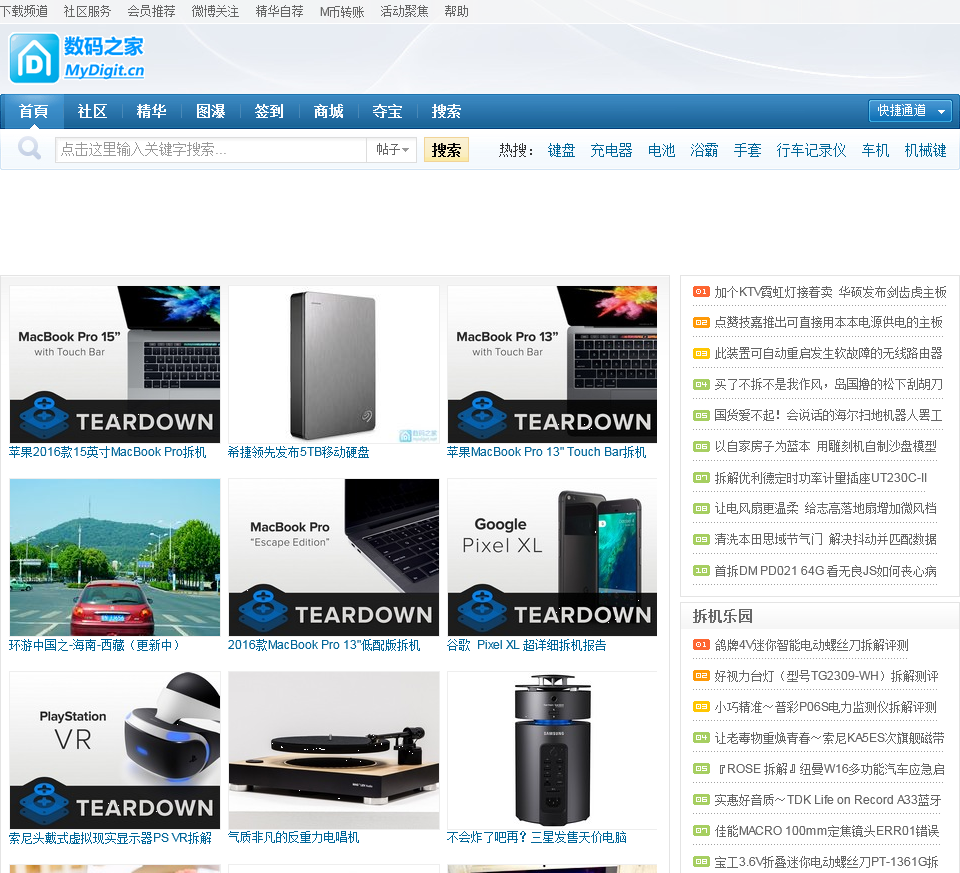
Task: Open Google Pixel XL Teardown thumbnail
Action: coord(552,557)
